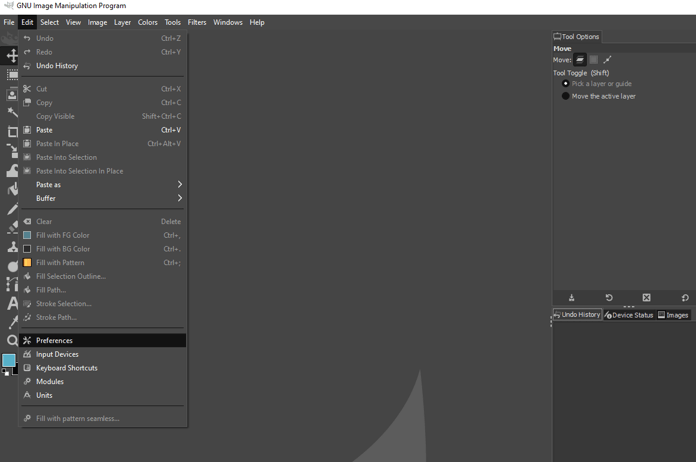Choose Preferences in the Edit menu

pyautogui.click(x=103, y=340)
